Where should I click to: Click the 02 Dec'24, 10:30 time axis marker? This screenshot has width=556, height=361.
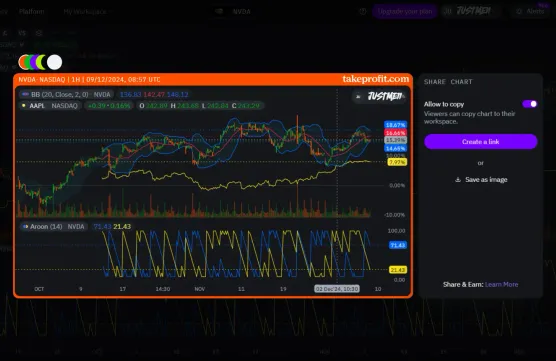(x=337, y=289)
